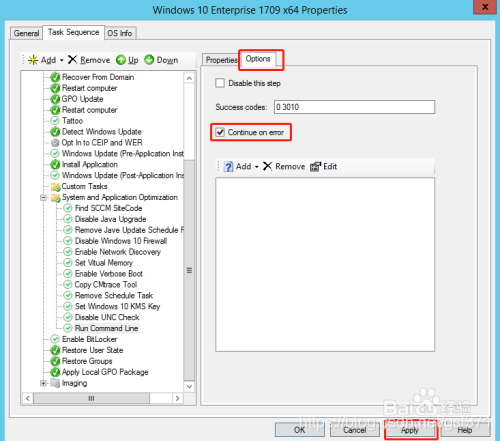
Task: Switch to the OS Info tab
Action: [120, 33]
